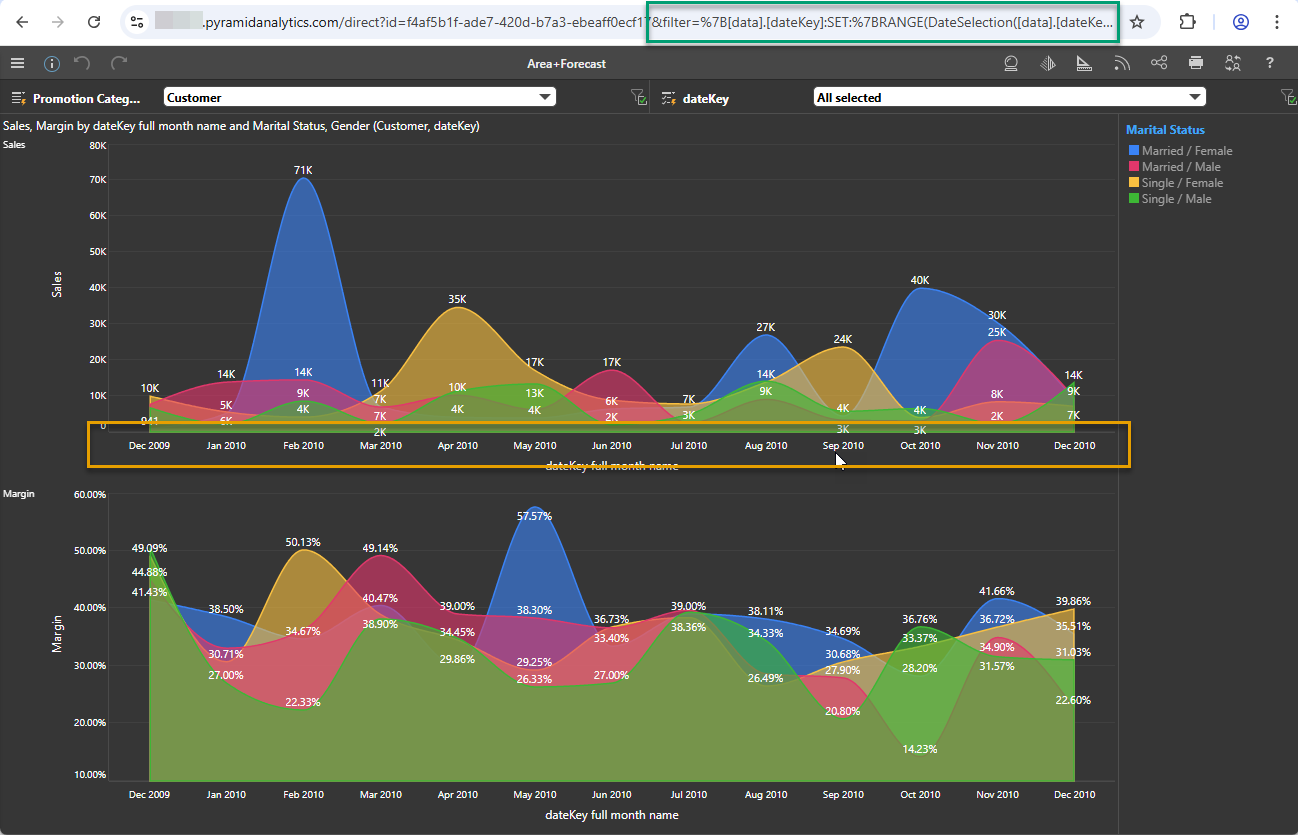Toggle the dateKey filter icon at far right

1288,97
